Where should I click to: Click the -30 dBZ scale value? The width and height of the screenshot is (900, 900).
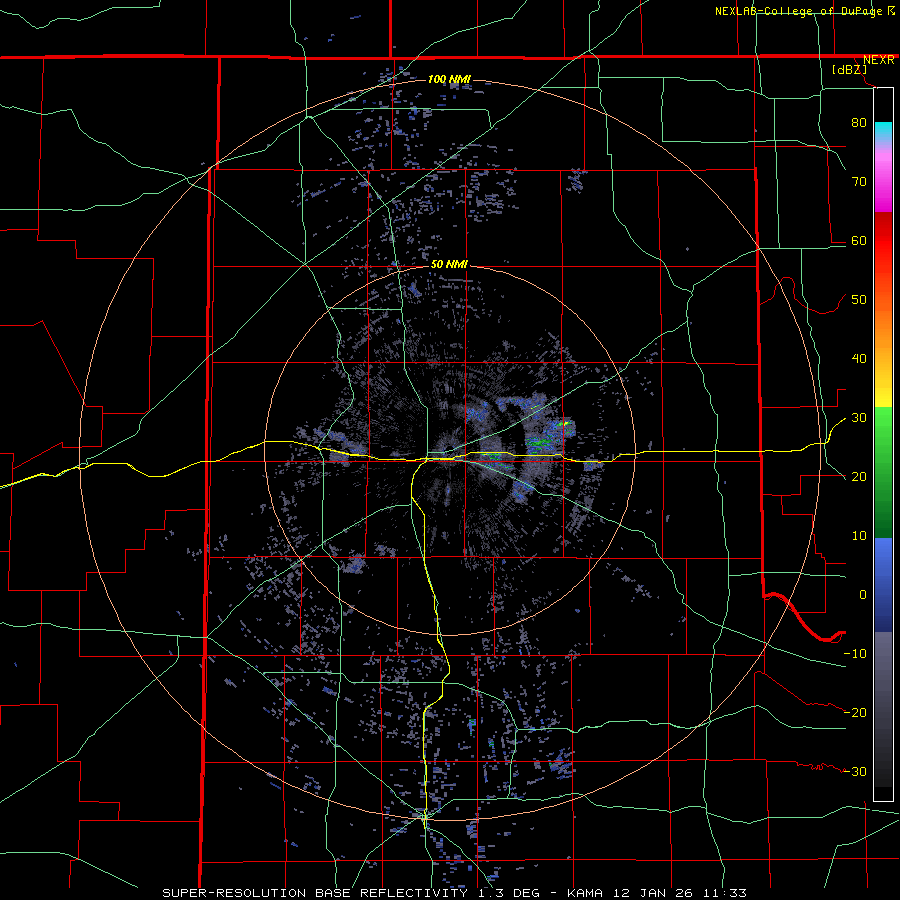(855, 772)
